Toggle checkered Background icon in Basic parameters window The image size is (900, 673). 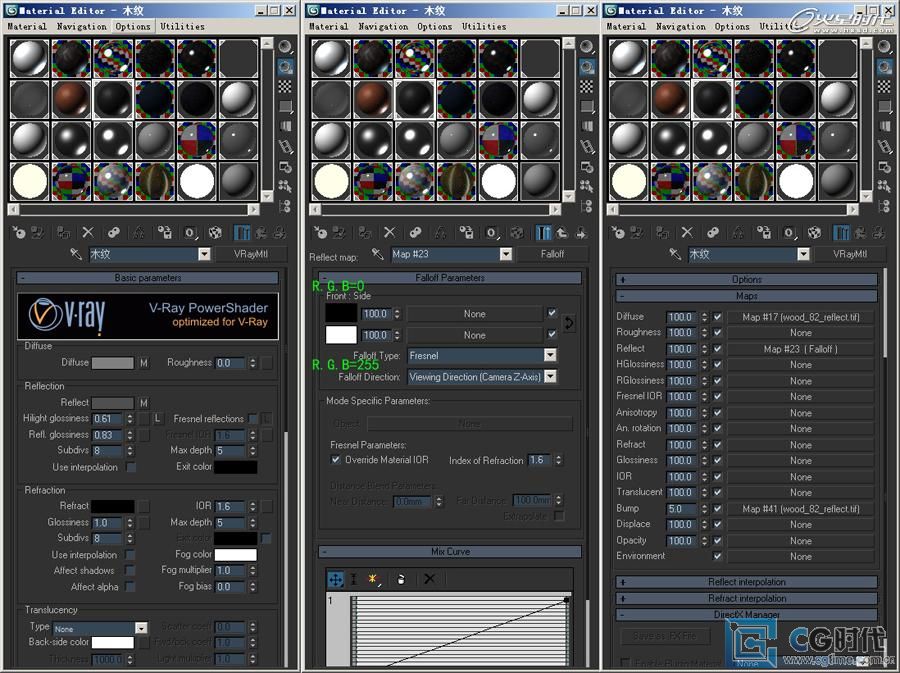[x=285, y=86]
